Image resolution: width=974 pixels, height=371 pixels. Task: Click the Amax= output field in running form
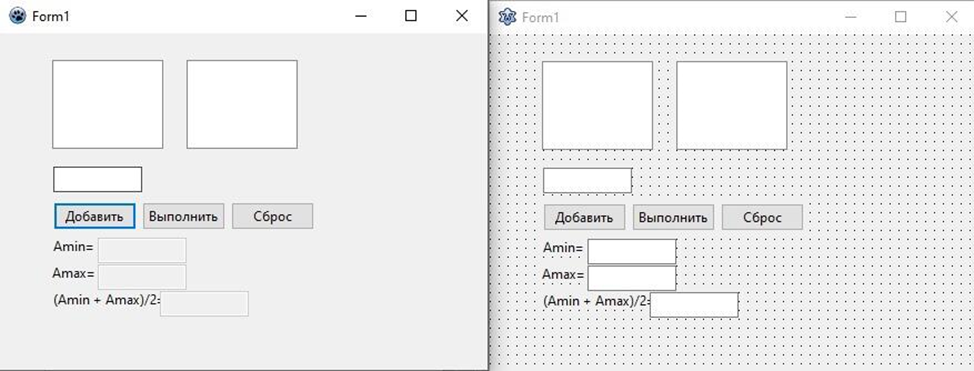142,277
